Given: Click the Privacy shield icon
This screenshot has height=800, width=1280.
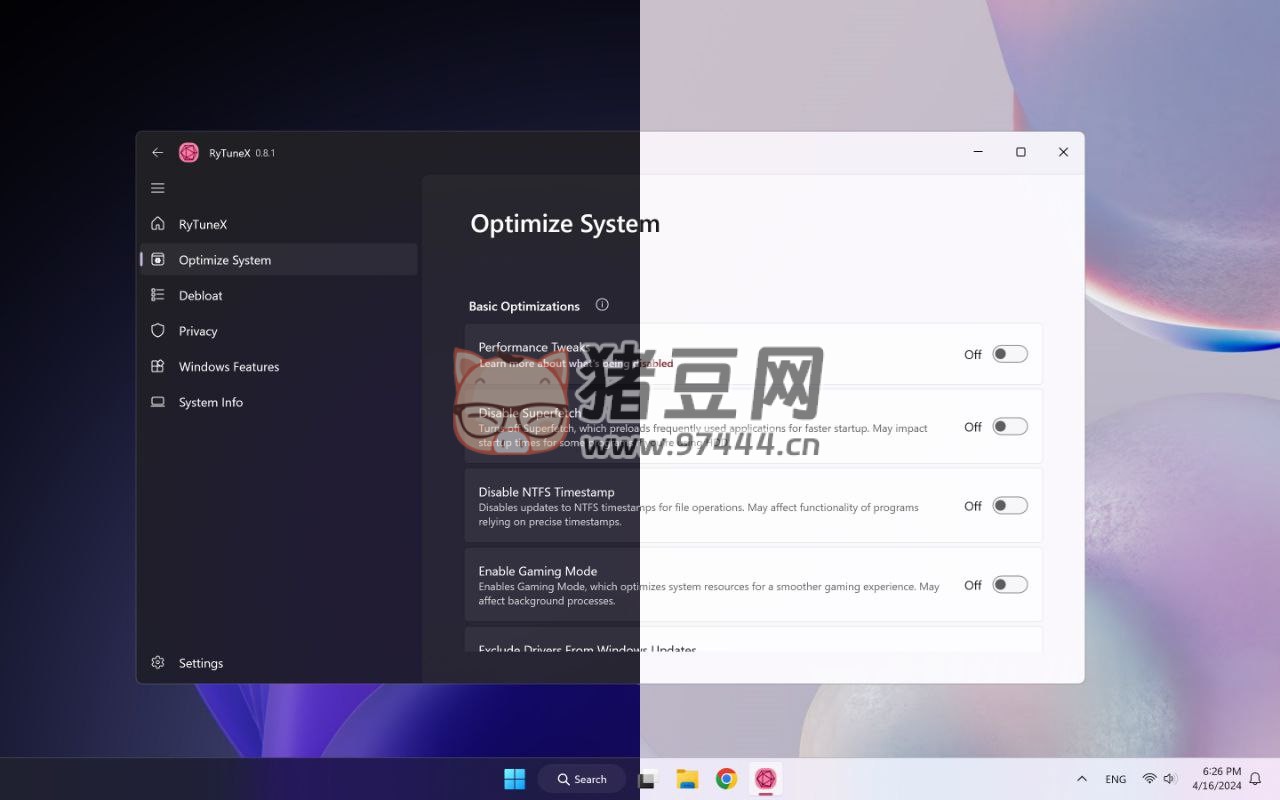Looking at the screenshot, I should pyautogui.click(x=157, y=331).
